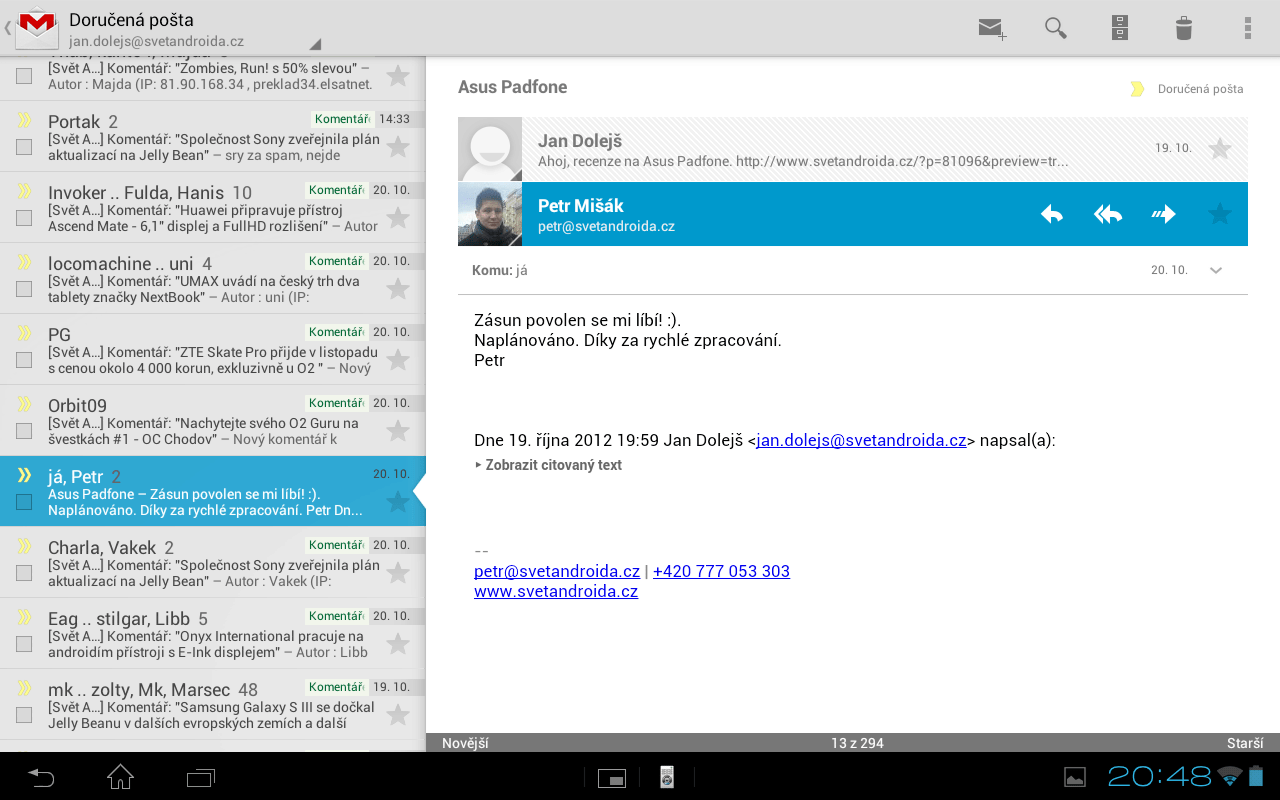Screen dimensions: 1280x800
Task: Open the gallery notification icon
Action: (x=1075, y=777)
